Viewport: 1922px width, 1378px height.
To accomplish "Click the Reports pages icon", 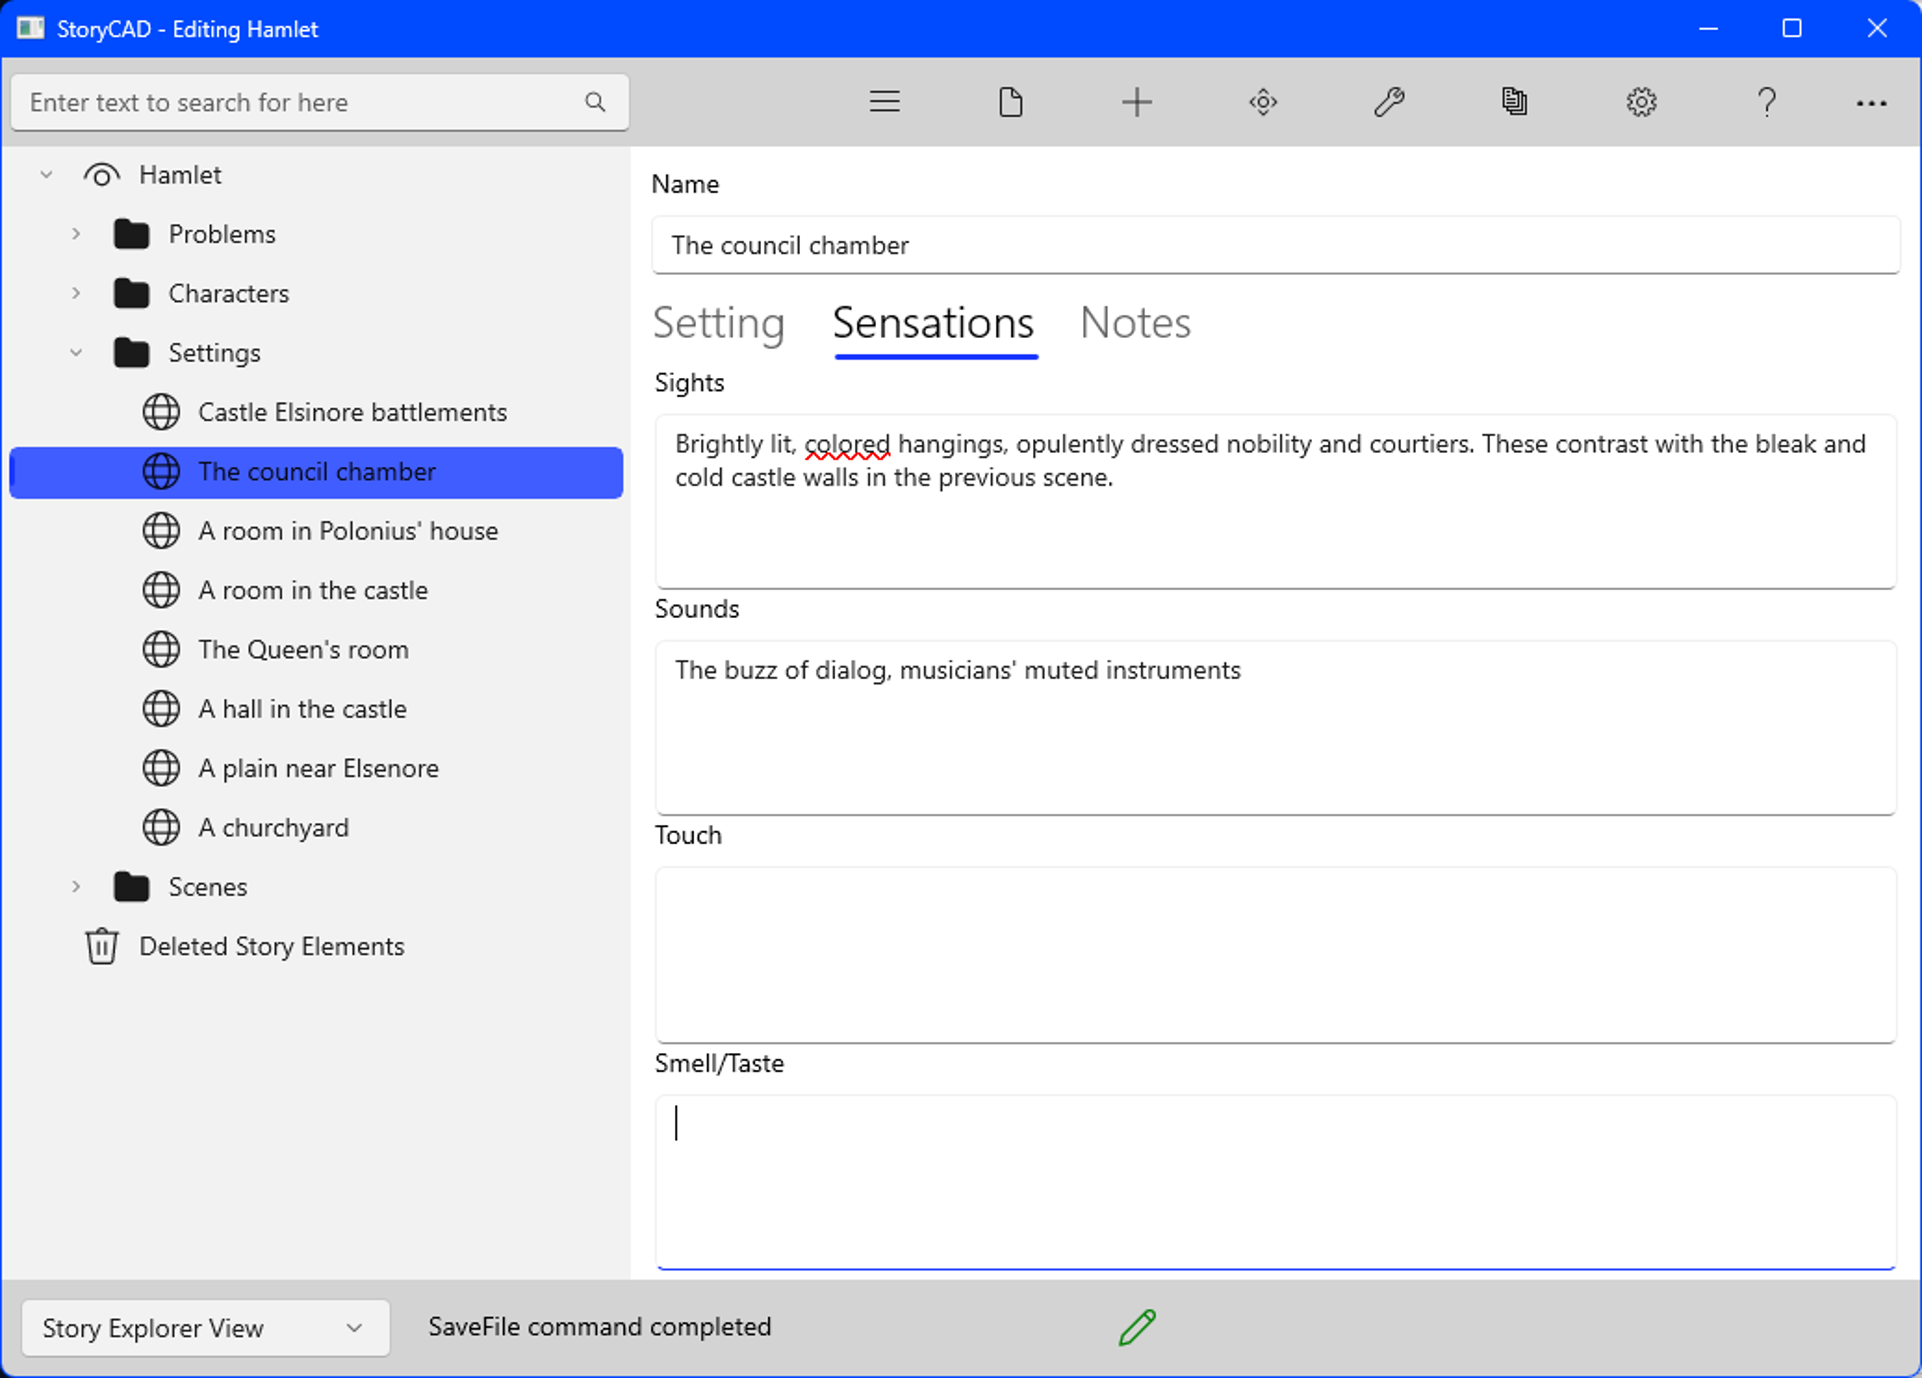I will click(x=1514, y=102).
